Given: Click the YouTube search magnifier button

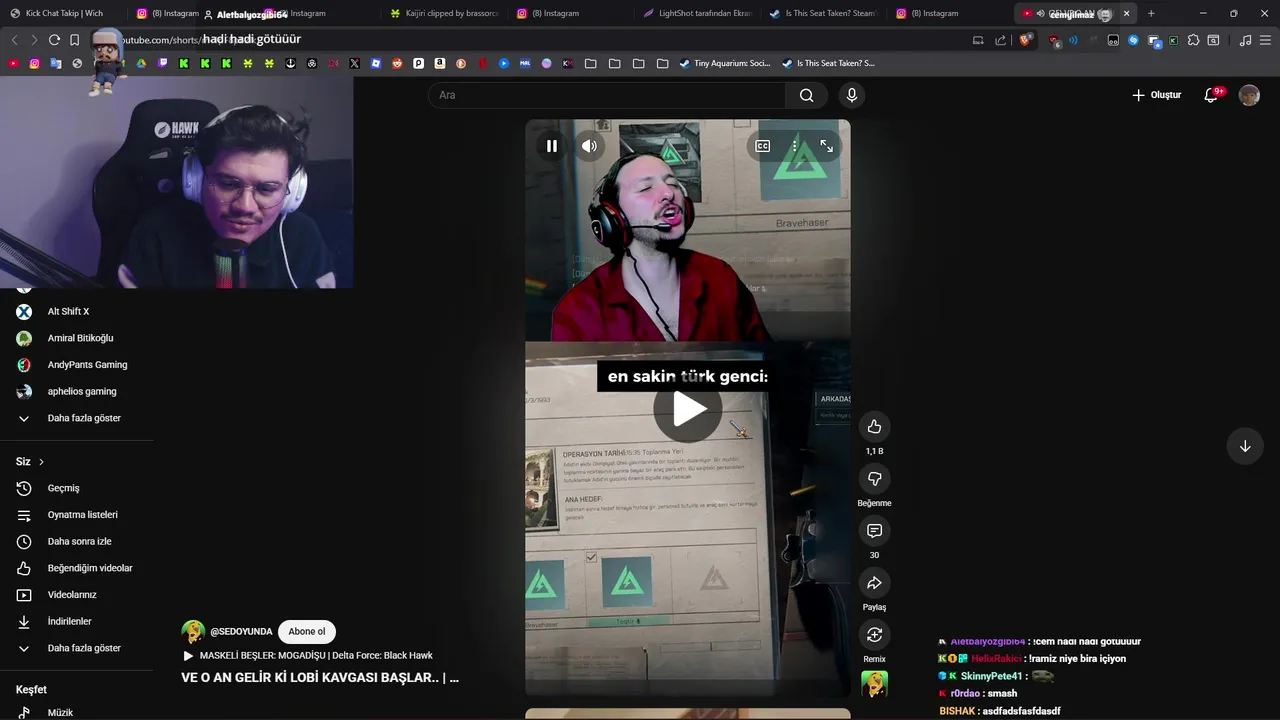Looking at the screenshot, I should click(x=806, y=95).
